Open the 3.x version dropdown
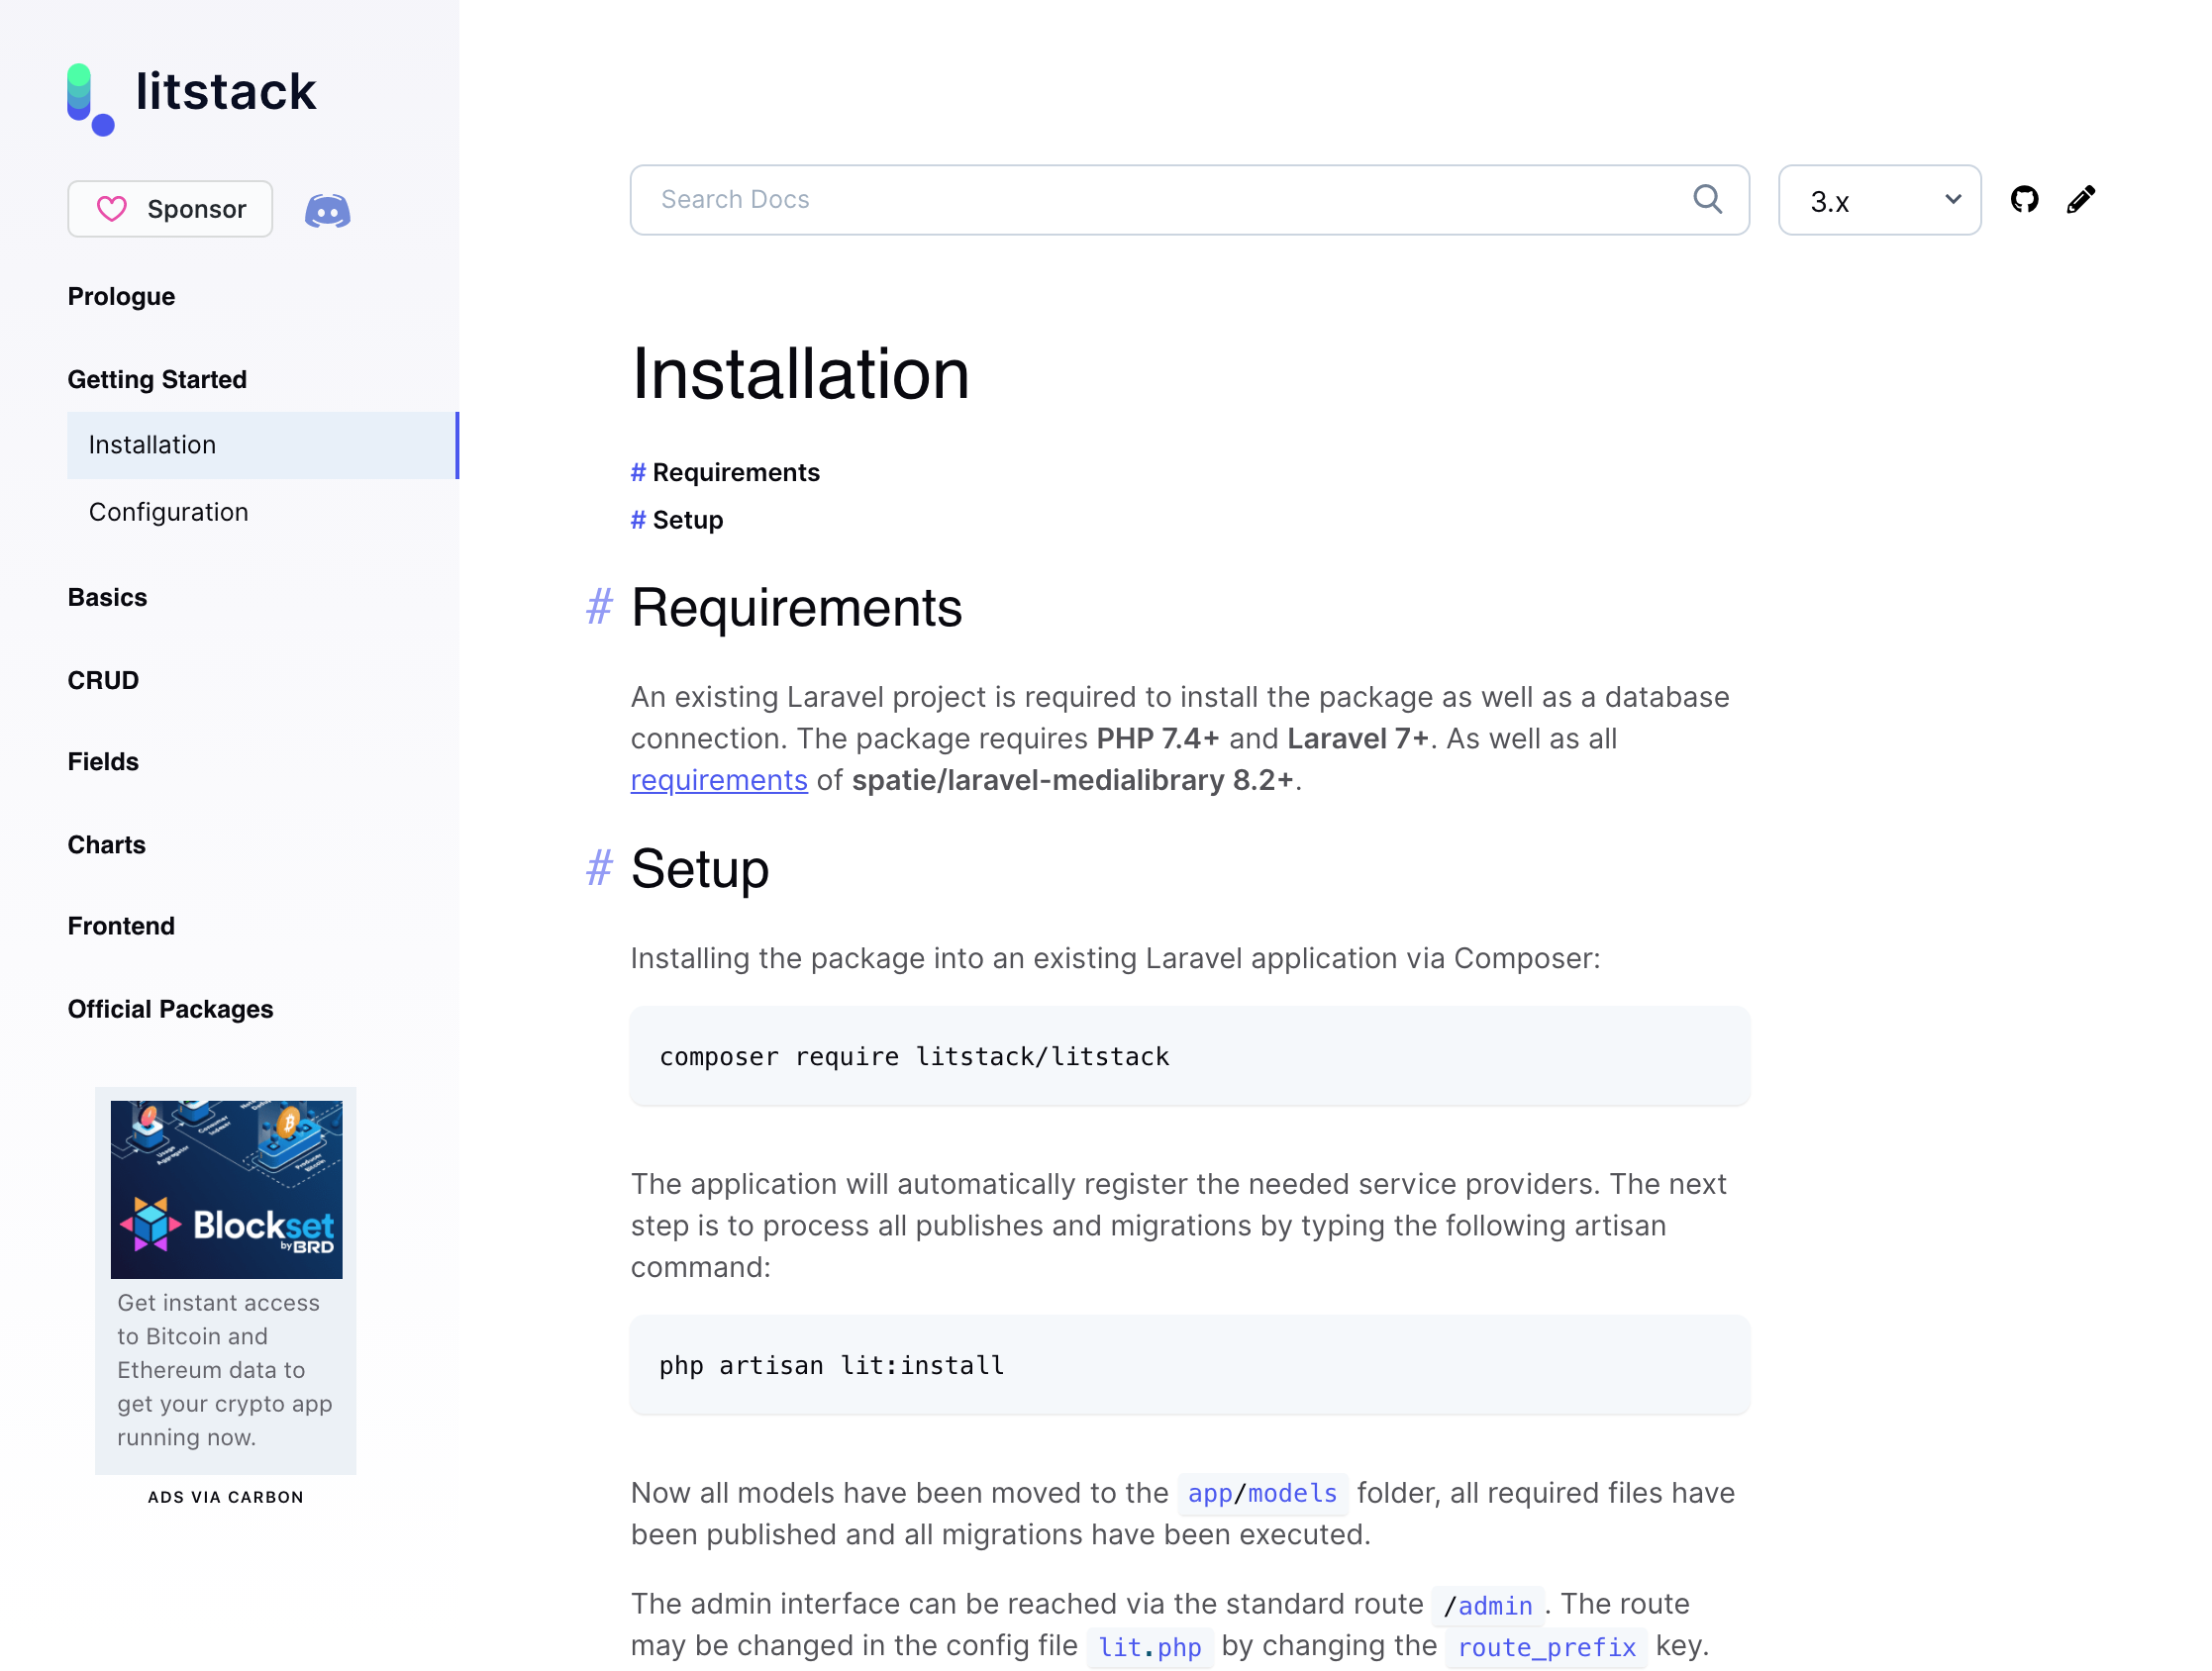The image size is (2212, 1671). point(1878,201)
